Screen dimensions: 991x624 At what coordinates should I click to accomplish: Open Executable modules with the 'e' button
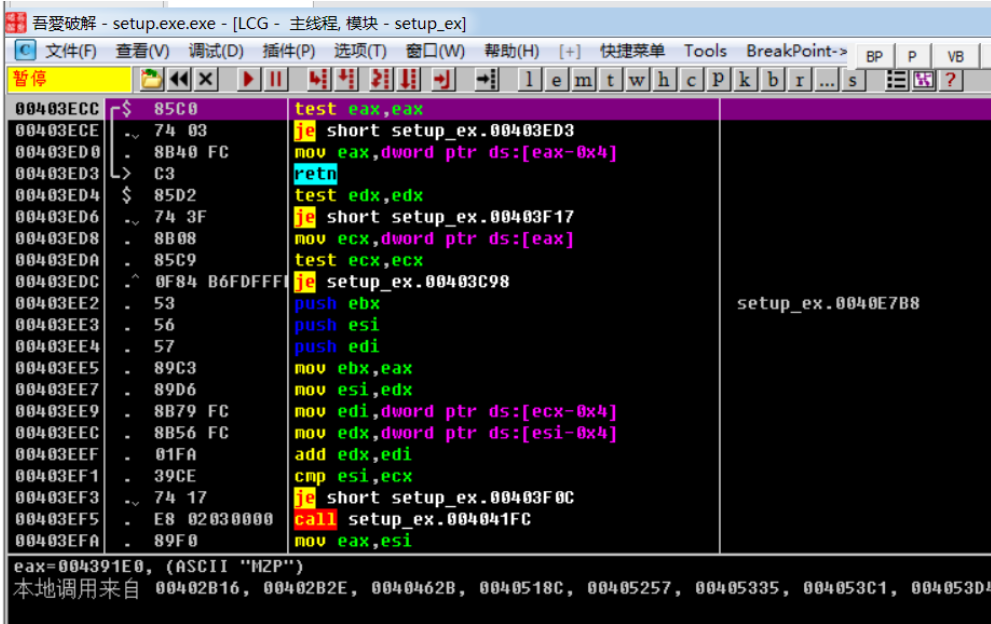(x=556, y=80)
